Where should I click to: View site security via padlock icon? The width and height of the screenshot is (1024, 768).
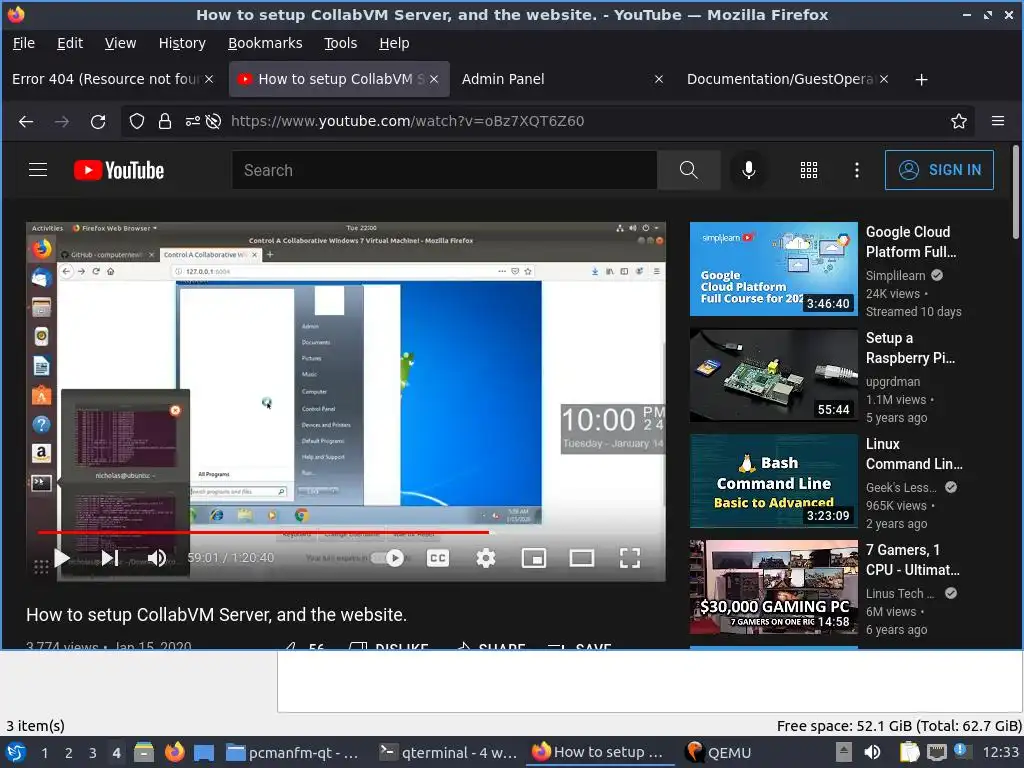[165, 121]
